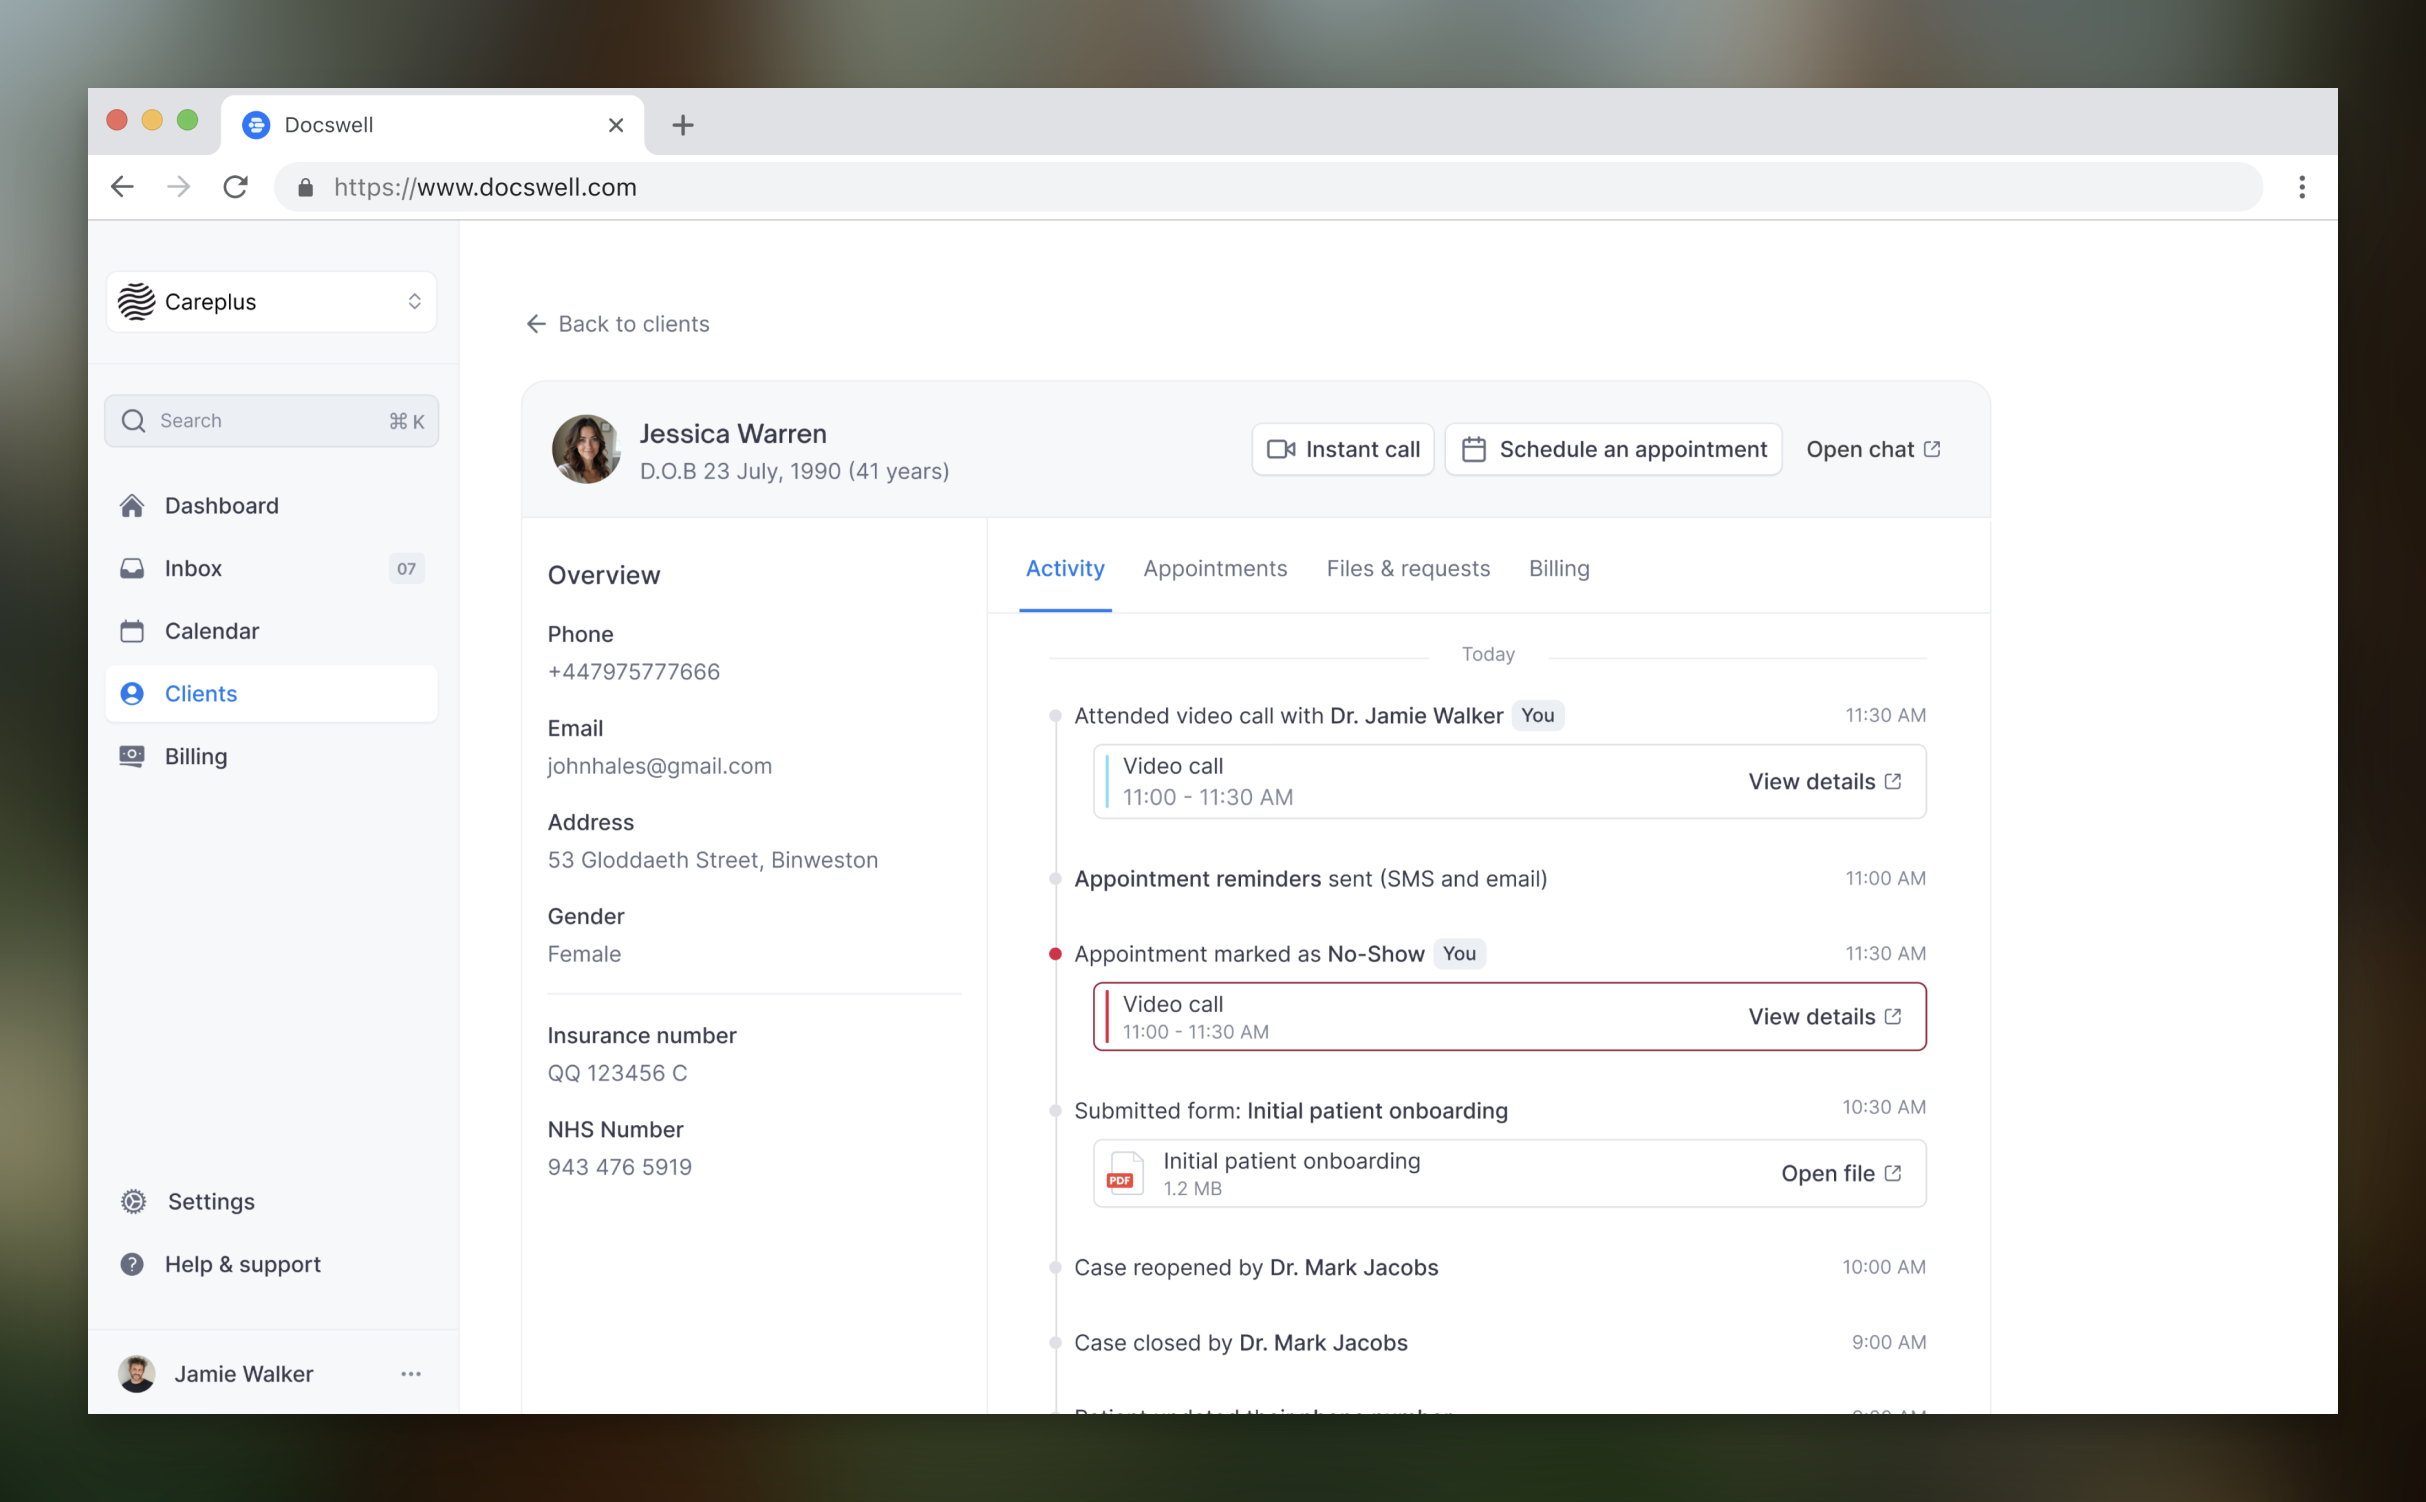Open Dashboard from the sidebar
2426x1502 pixels.
click(x=271, y=506)
